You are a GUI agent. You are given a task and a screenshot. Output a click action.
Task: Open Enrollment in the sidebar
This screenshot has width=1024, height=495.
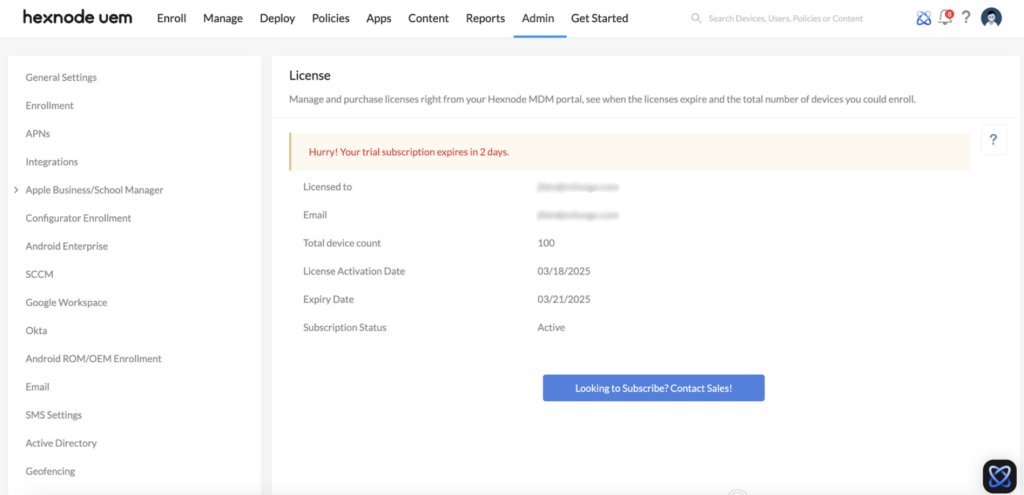pos(50,105)
